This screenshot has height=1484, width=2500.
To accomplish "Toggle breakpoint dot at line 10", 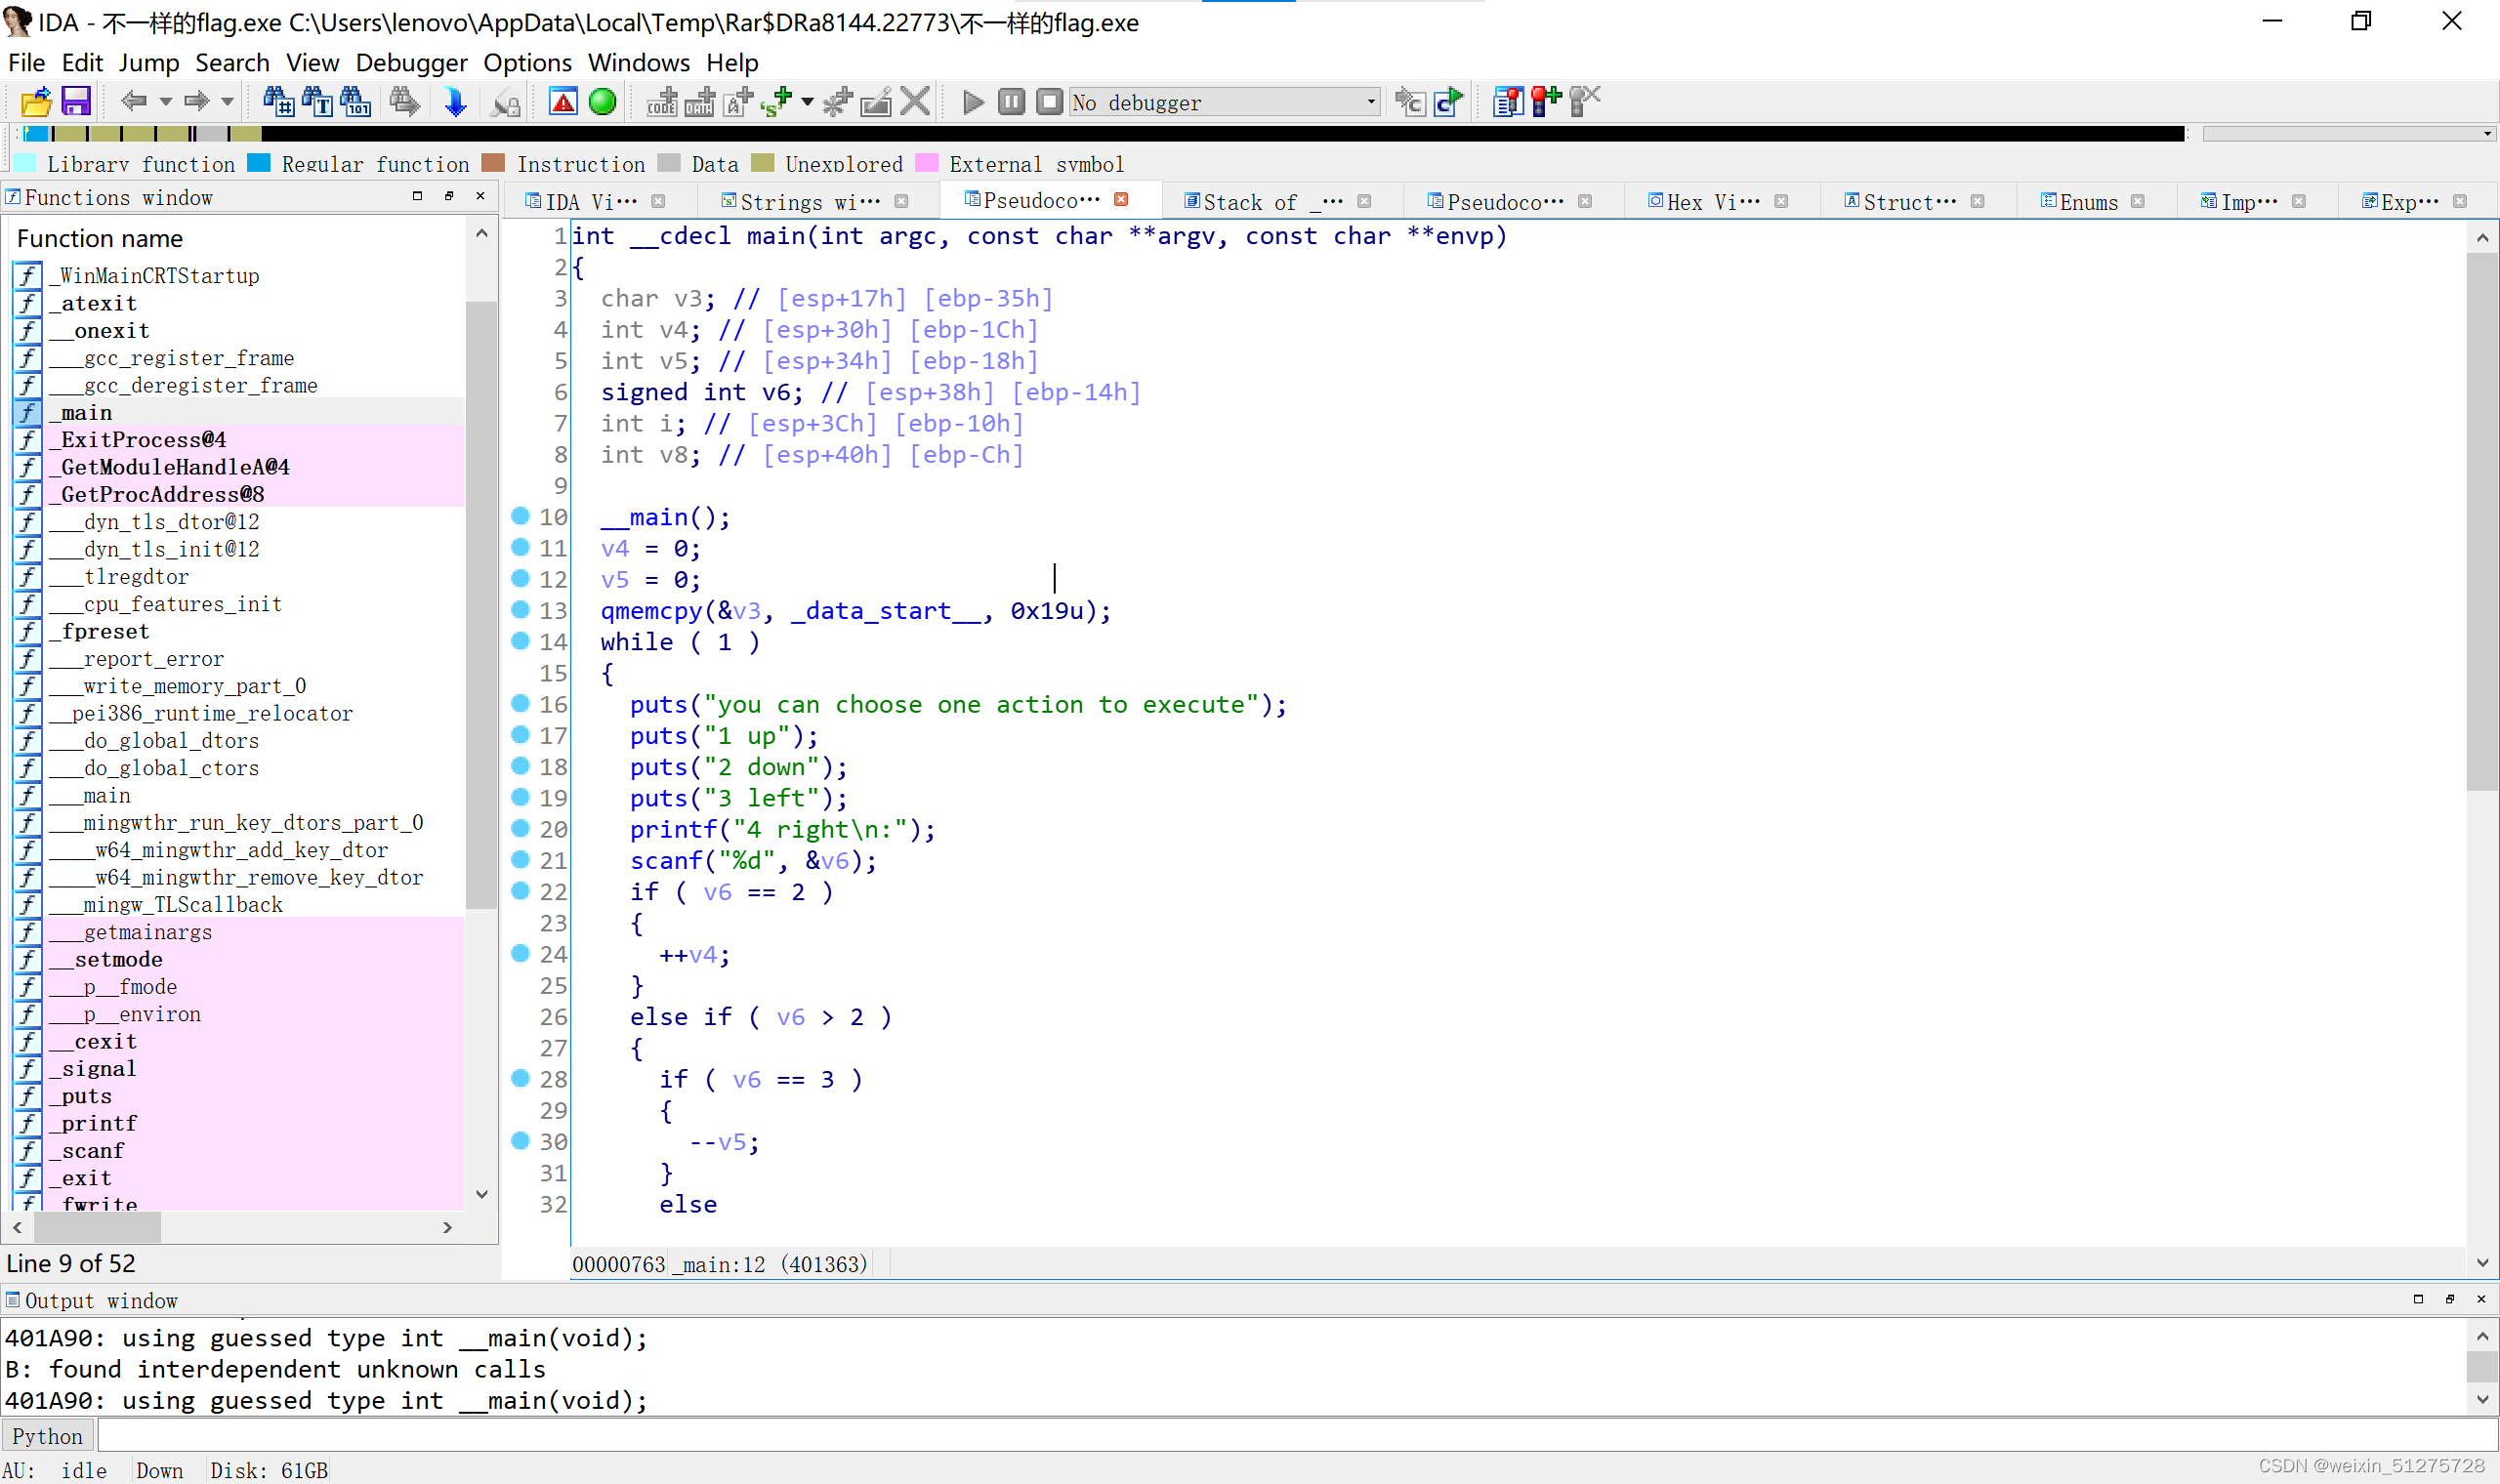I will coord(520,516).
